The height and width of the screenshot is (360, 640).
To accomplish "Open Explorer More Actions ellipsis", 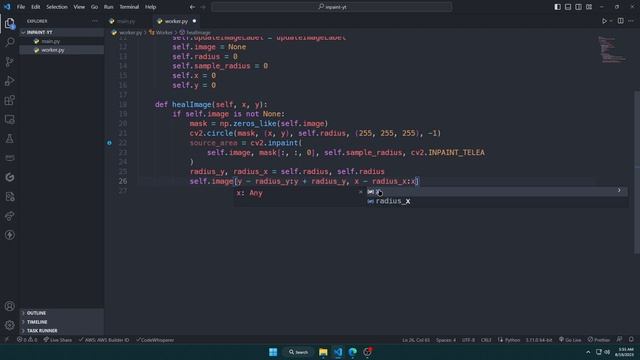I will pos(95,21).
